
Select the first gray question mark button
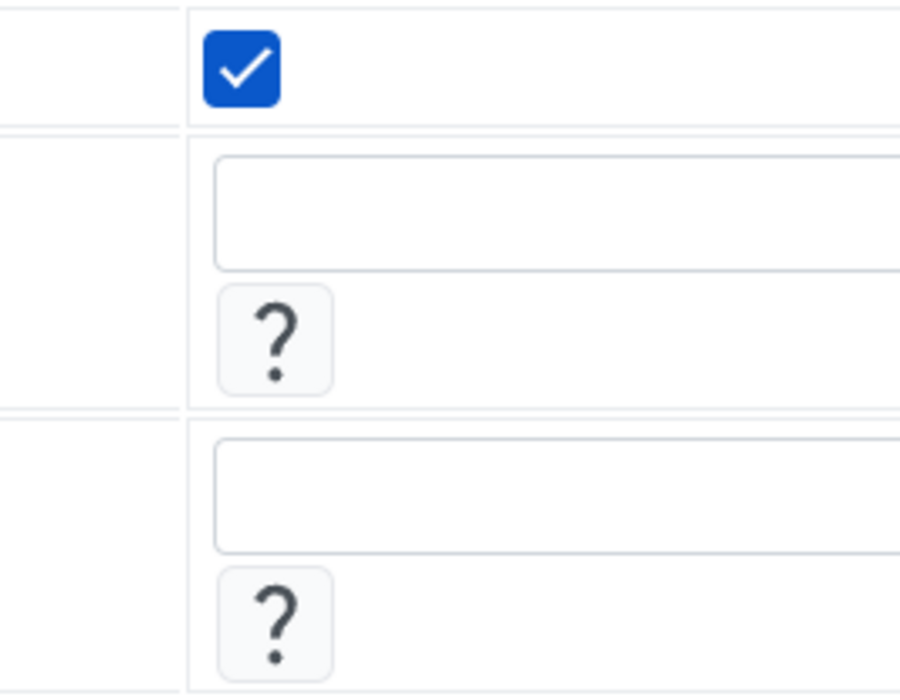(276, 340)
